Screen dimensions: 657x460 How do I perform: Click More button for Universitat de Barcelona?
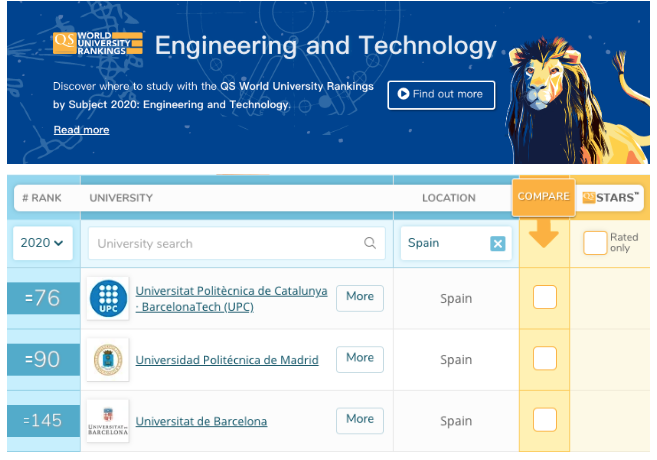click(359, 419)
